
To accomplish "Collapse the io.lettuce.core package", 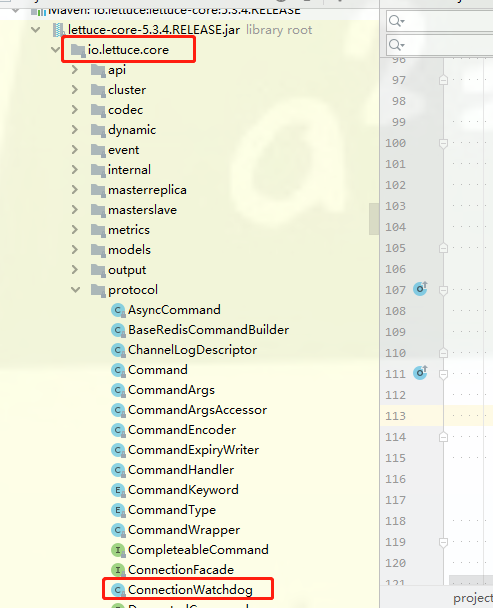I will click(x=55, y=50).
